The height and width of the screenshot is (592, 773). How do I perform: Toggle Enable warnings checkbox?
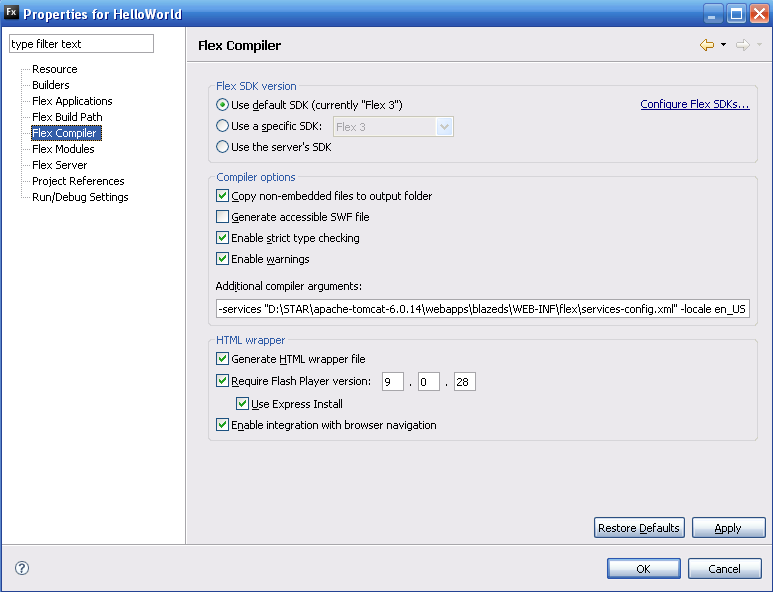(x=222, y=259)
